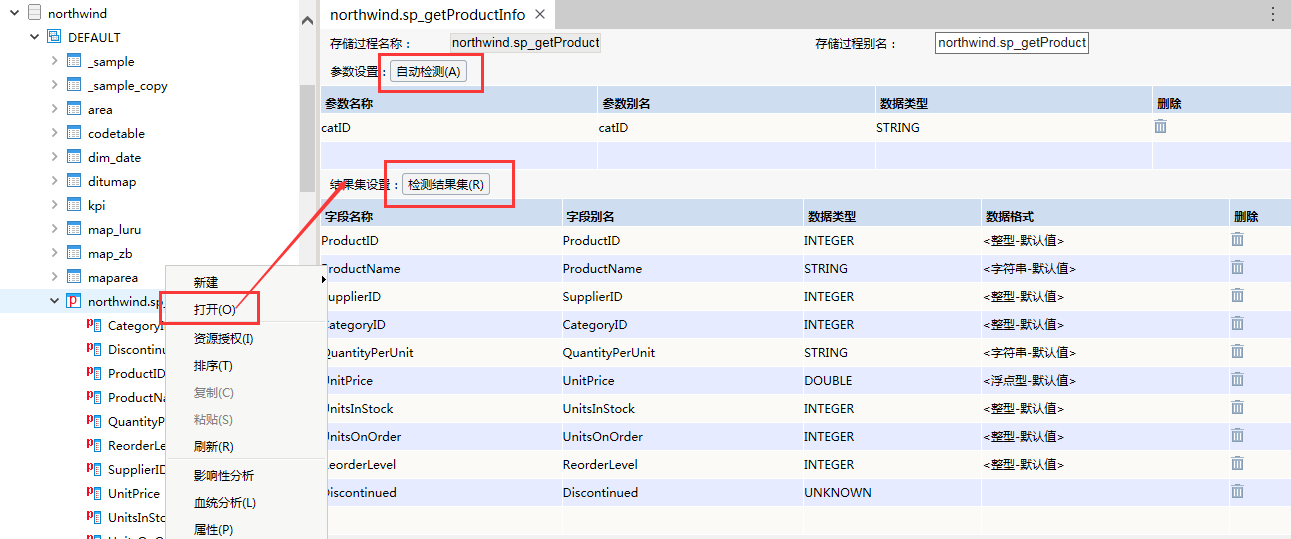Expand the maparea node
This screenshot has height=539, width=1291.
[55, 277]
